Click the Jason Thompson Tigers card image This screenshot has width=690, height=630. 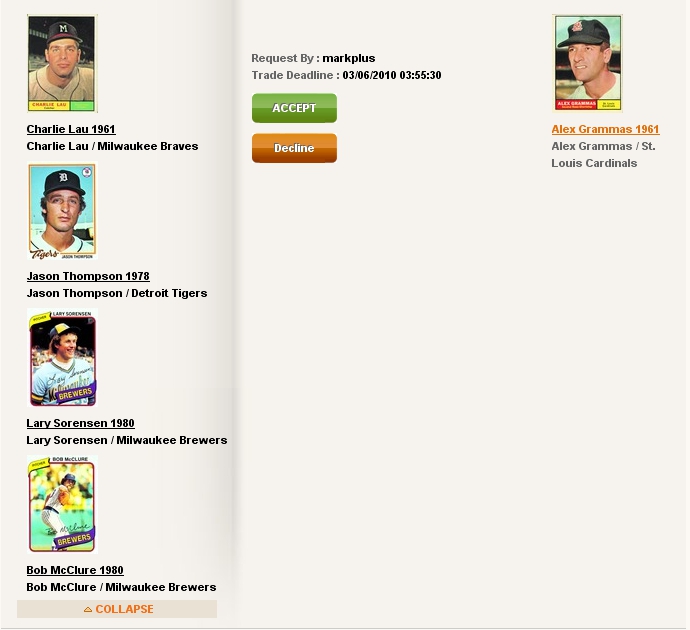pyautogui.click(x=62, y=211)
